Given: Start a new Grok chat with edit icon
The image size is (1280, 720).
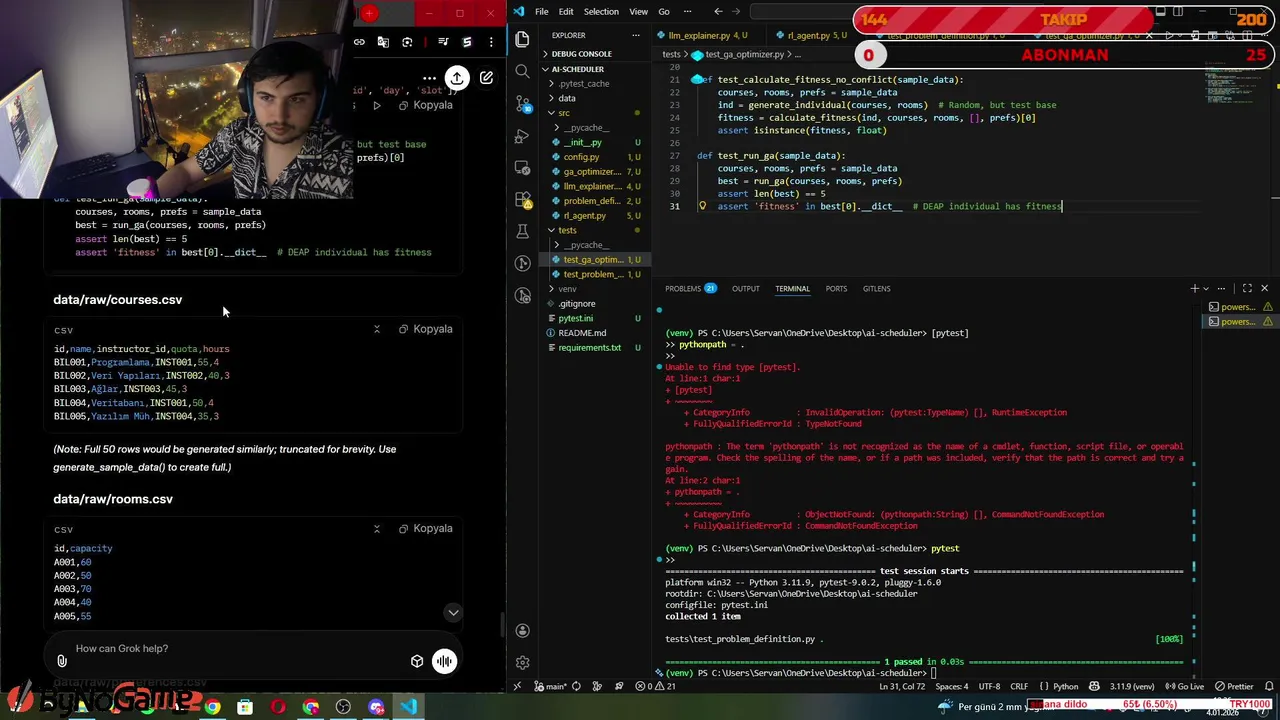Looking at the screenshot, I should coord(486,78).
